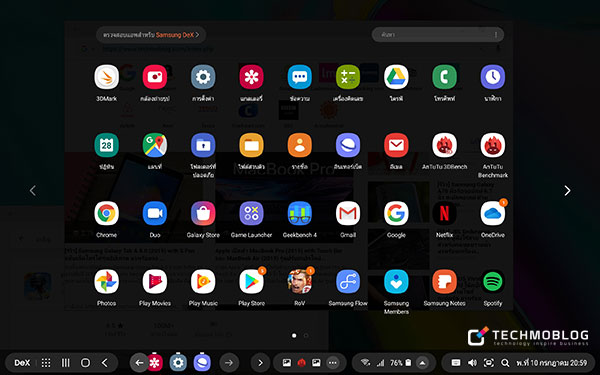The height and width of the screenshot is (375, 600).
Task: Open Google Photos
Action: (106, 281)
